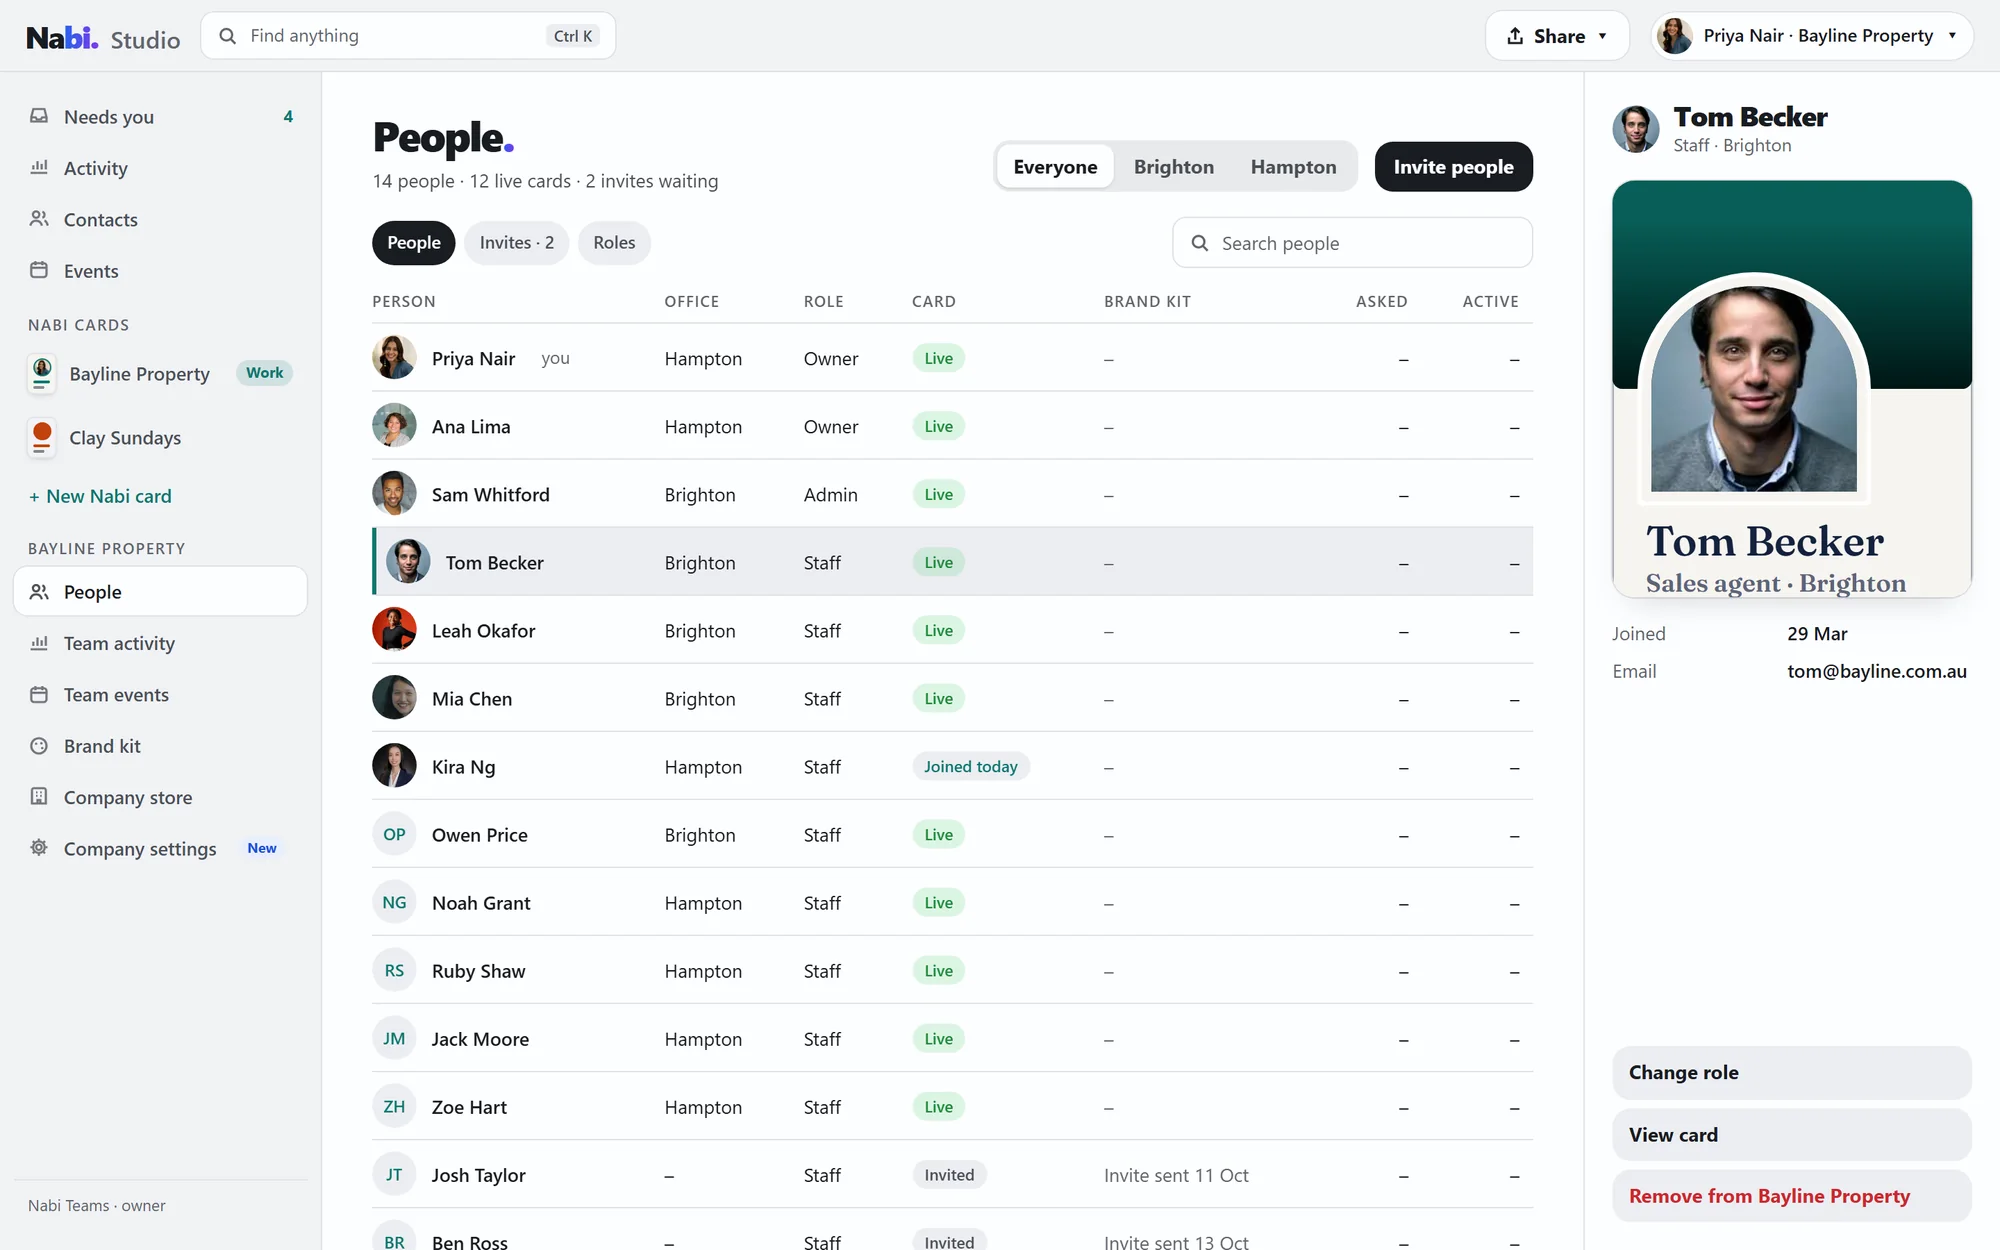Image resolution: width=2000 pixels, height=1250 pixels.
Task: Click the Ruby Shaw RS initials avatar
Action: coord(394,970)
